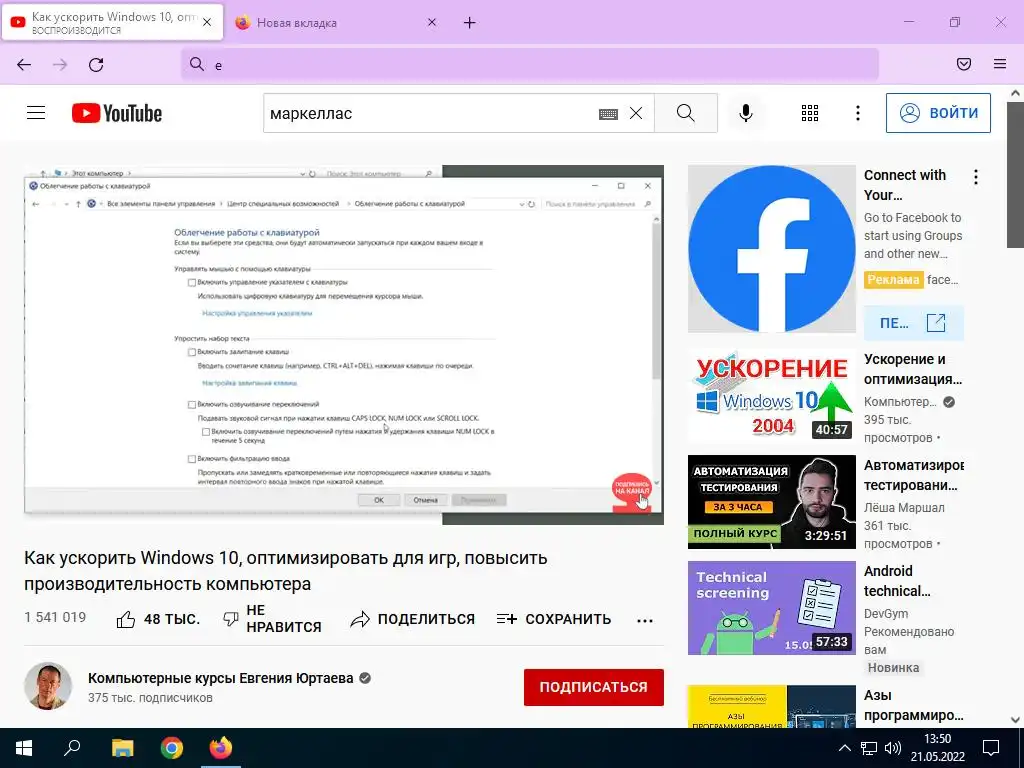The image size is (1024, 768).
Task: Click the Войти sign-in button
Action: click(x=938, y=113)
